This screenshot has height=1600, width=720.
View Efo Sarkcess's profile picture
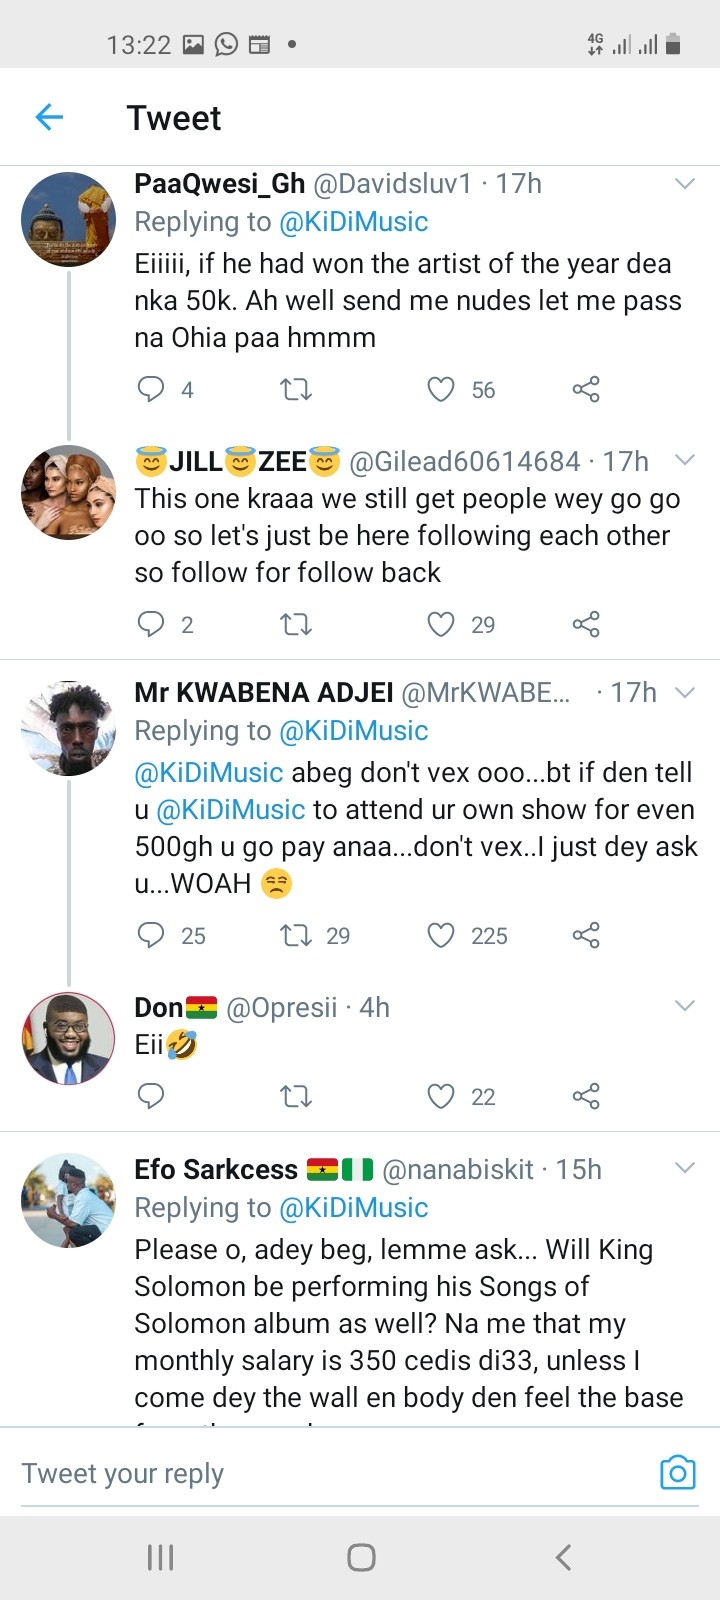point(69,1200)
